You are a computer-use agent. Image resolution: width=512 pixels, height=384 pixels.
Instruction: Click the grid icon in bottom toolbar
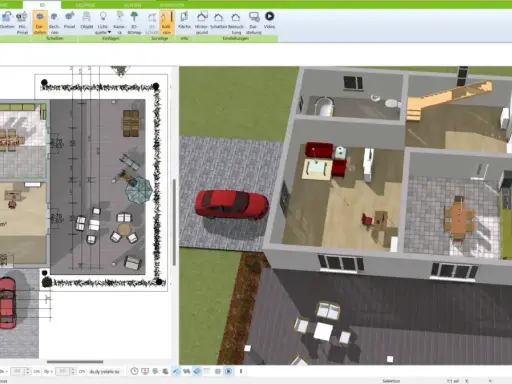click(218, 371)
